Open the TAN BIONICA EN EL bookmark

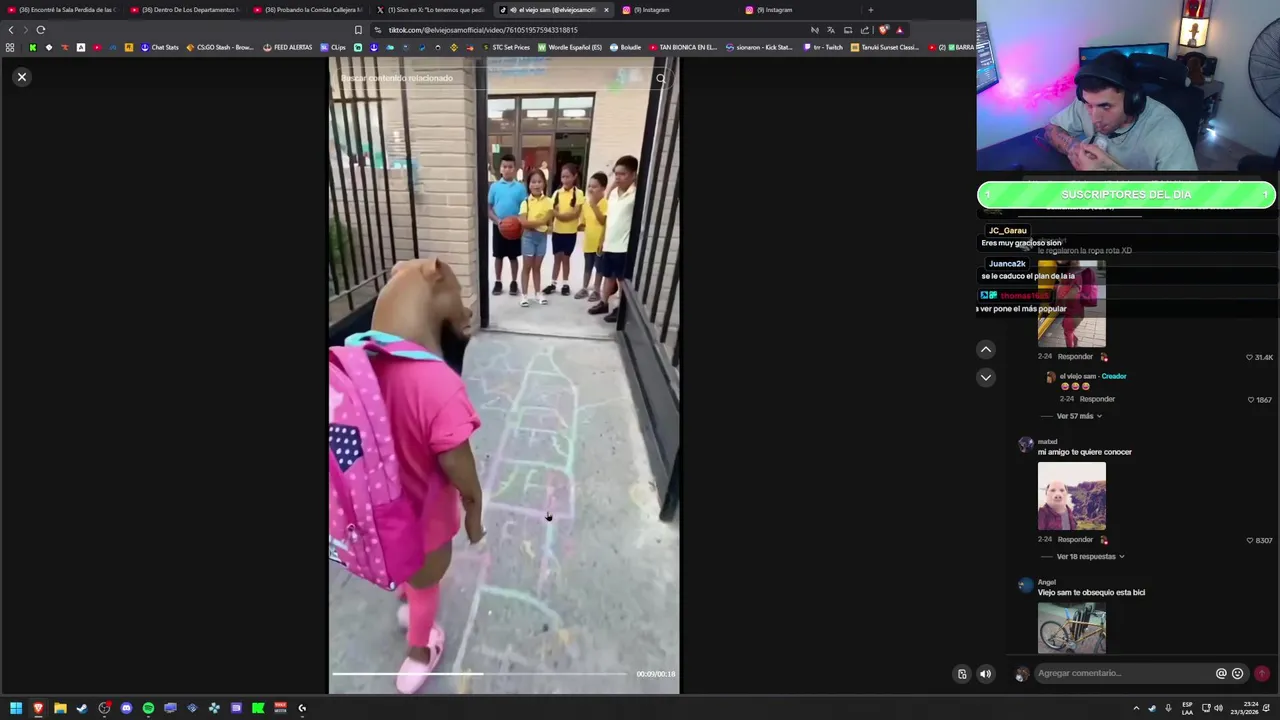683,47
